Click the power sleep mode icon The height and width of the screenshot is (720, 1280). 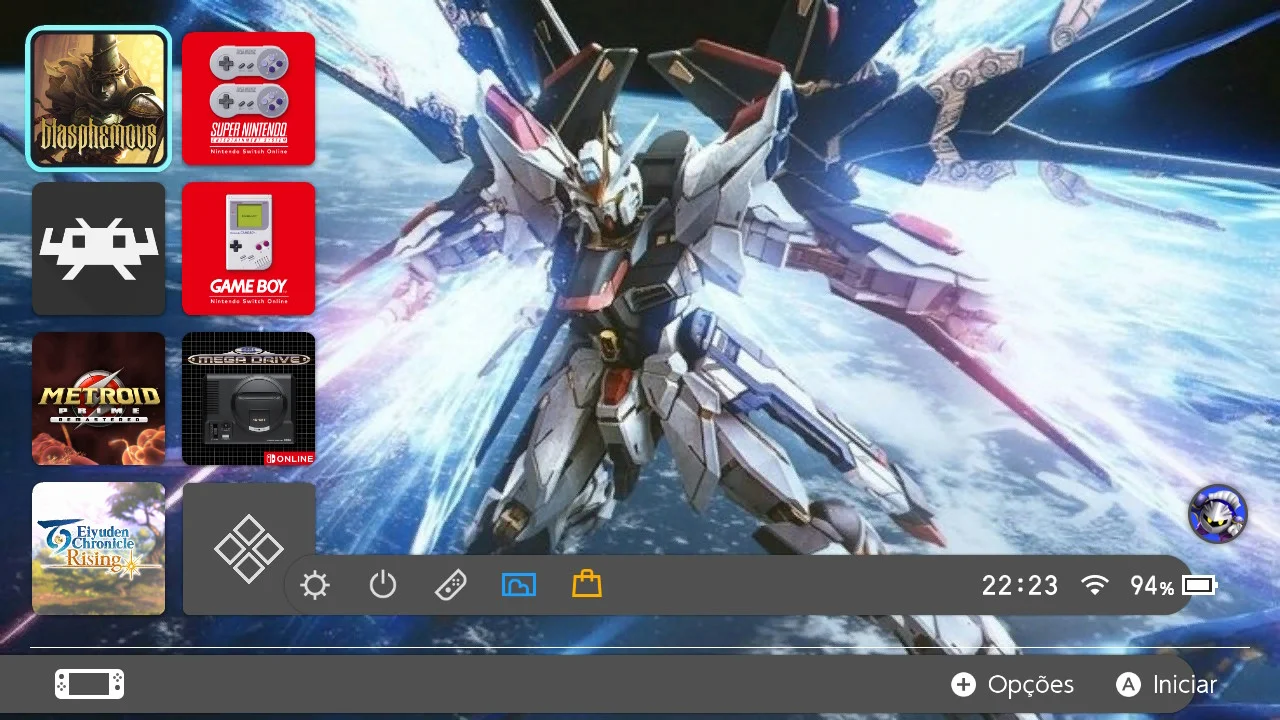click(383, 585)
